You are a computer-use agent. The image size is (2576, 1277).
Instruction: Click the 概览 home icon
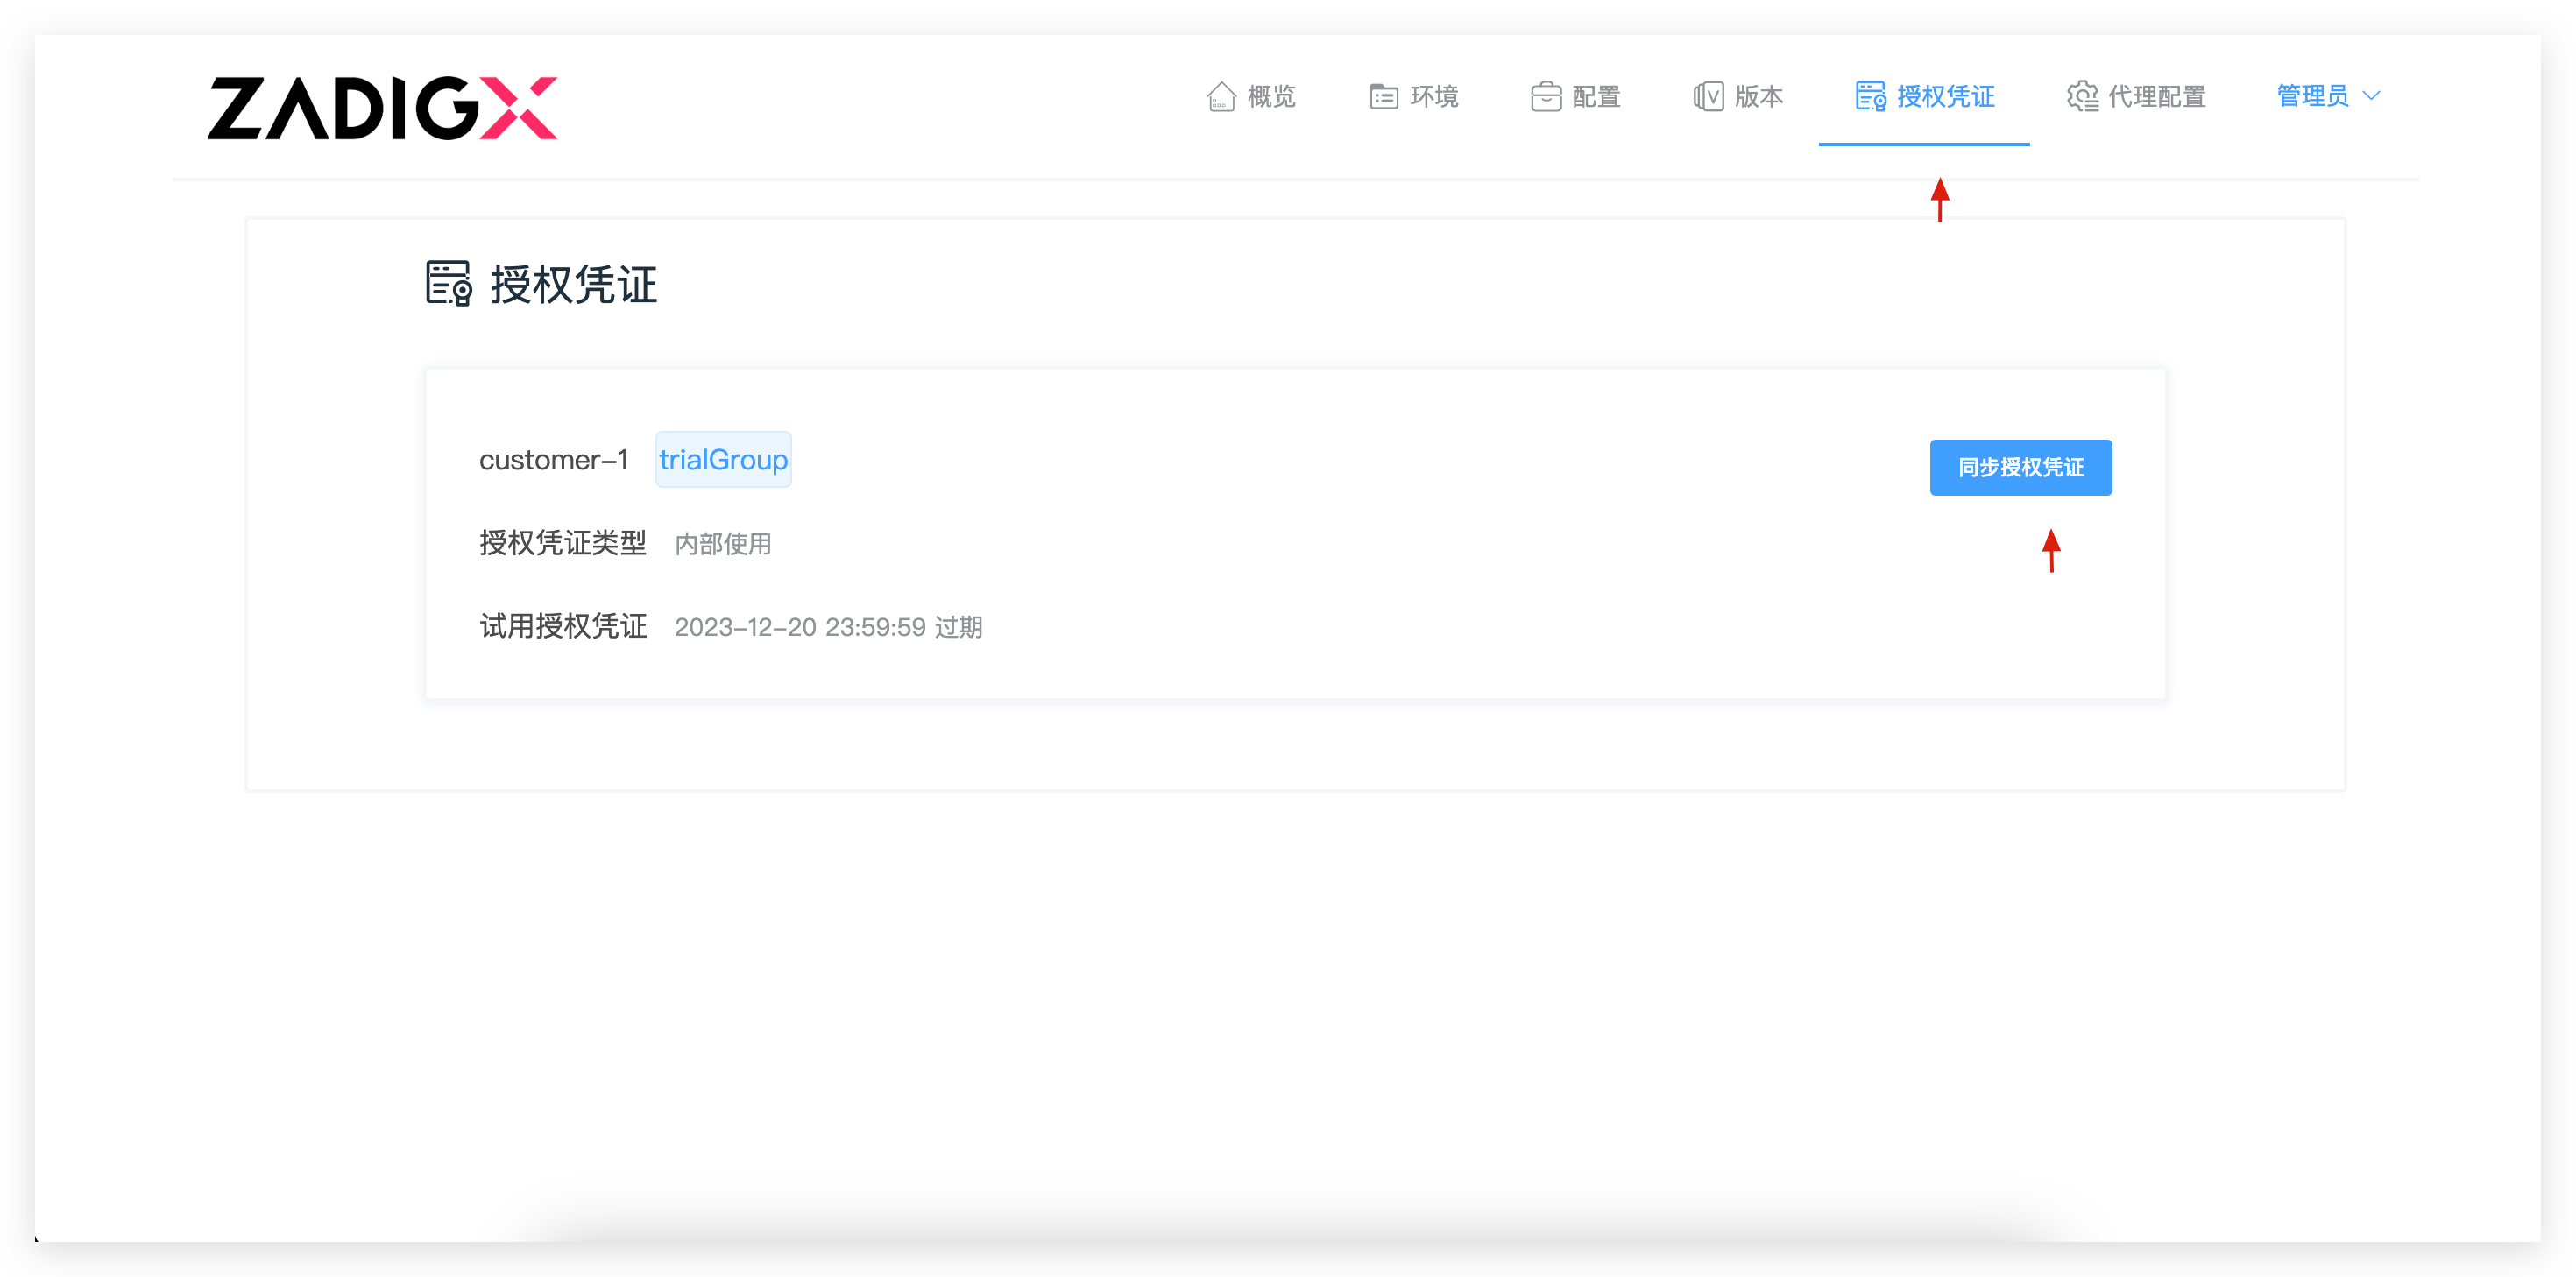[x=1221, y=95]
